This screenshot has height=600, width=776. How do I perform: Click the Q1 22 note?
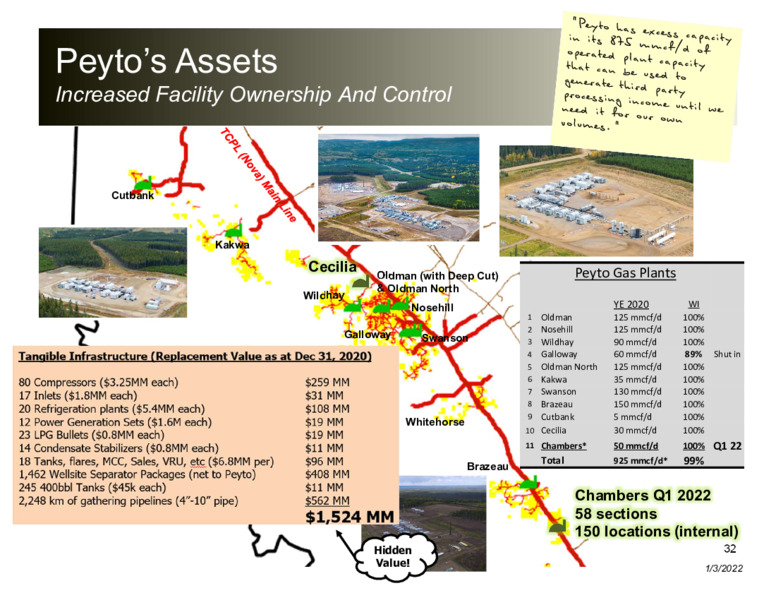[728, 446]
